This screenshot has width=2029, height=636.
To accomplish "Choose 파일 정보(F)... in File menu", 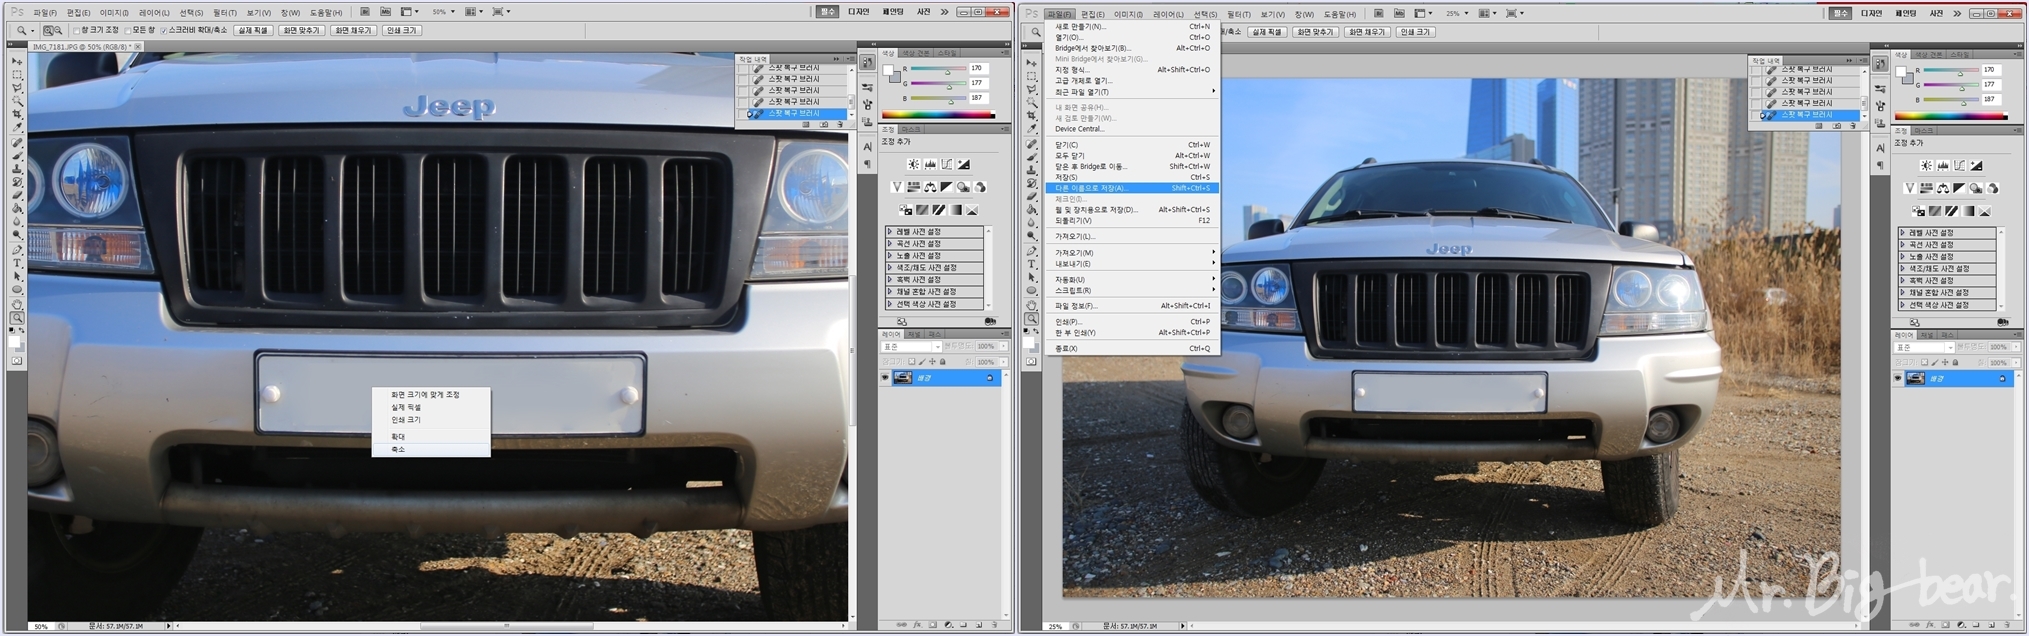I will point(1131,306).
